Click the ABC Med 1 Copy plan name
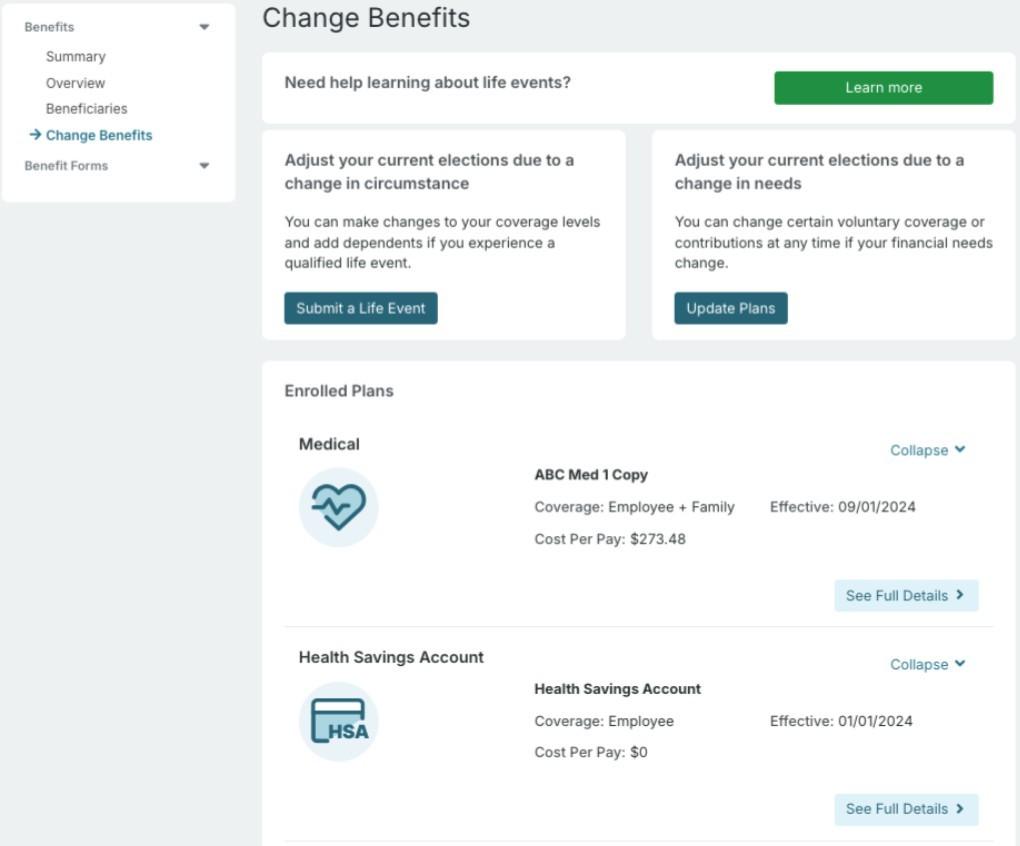 click(591, 475)
